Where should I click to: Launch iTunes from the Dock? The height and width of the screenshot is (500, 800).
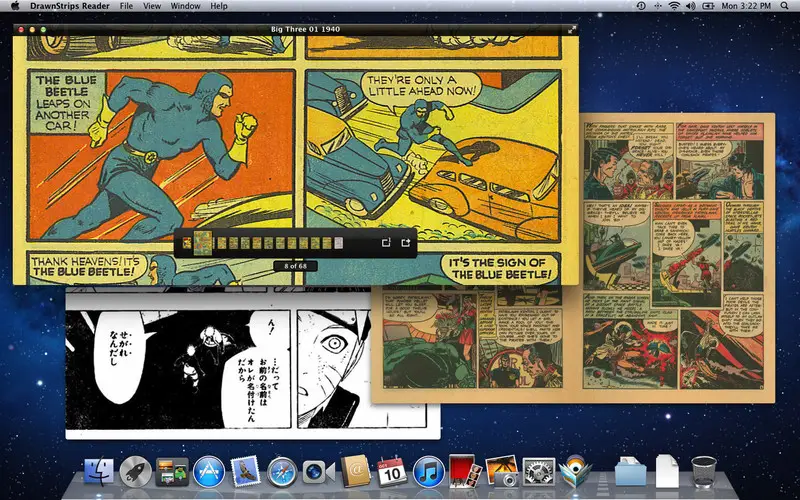(429, 471)
